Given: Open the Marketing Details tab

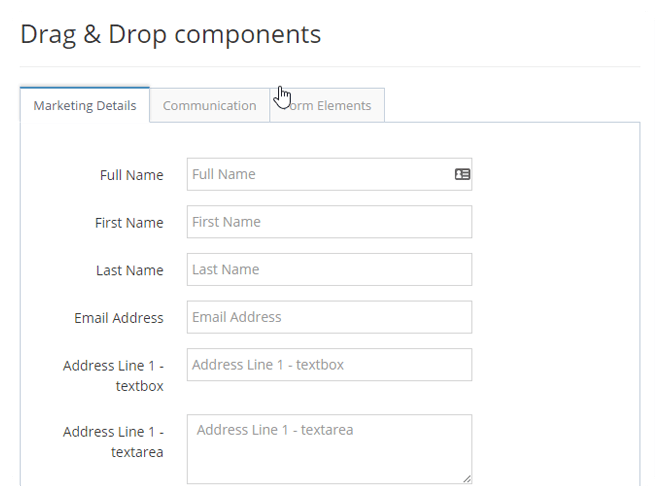Looking at the screenshot, I should pyautogui.click(x=85, y=105).
